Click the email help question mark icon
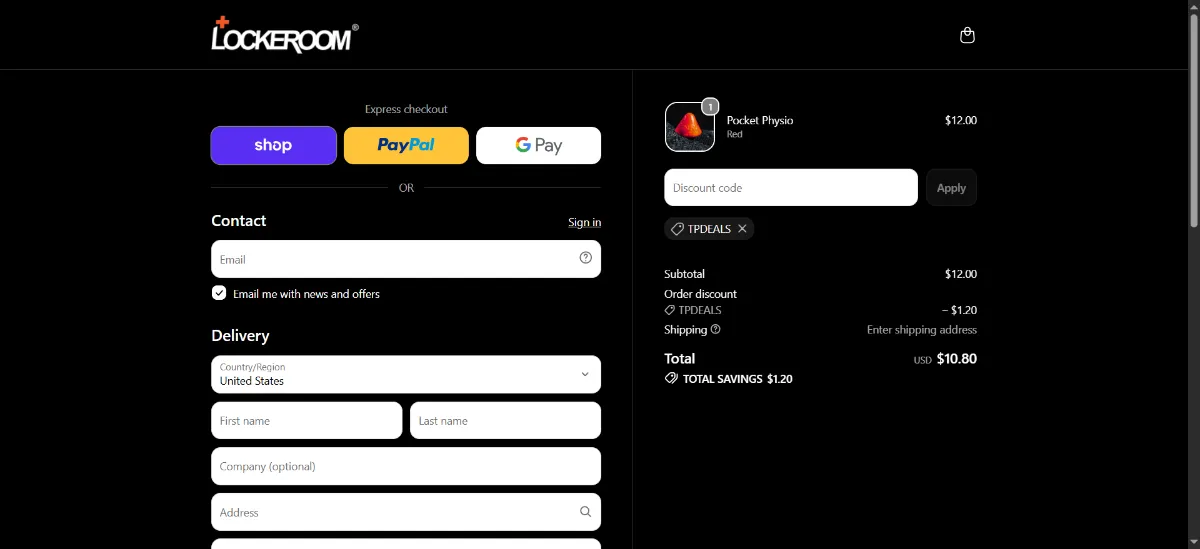This screenshot has width=1200, height=549. coord(586,258)
